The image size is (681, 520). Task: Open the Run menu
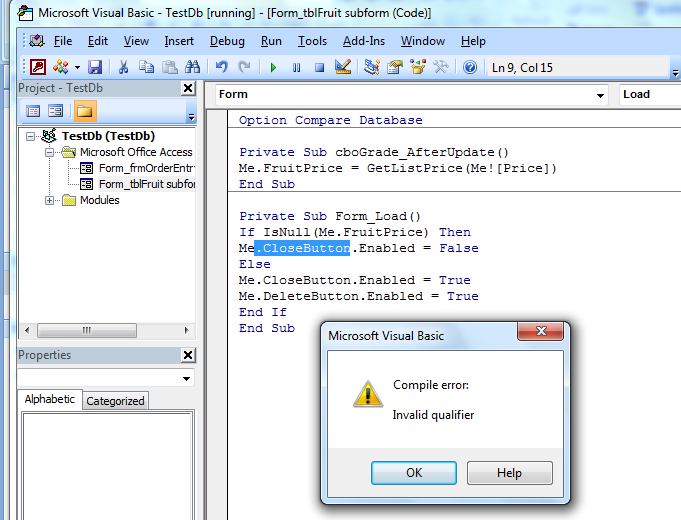(x=271, y=41)
